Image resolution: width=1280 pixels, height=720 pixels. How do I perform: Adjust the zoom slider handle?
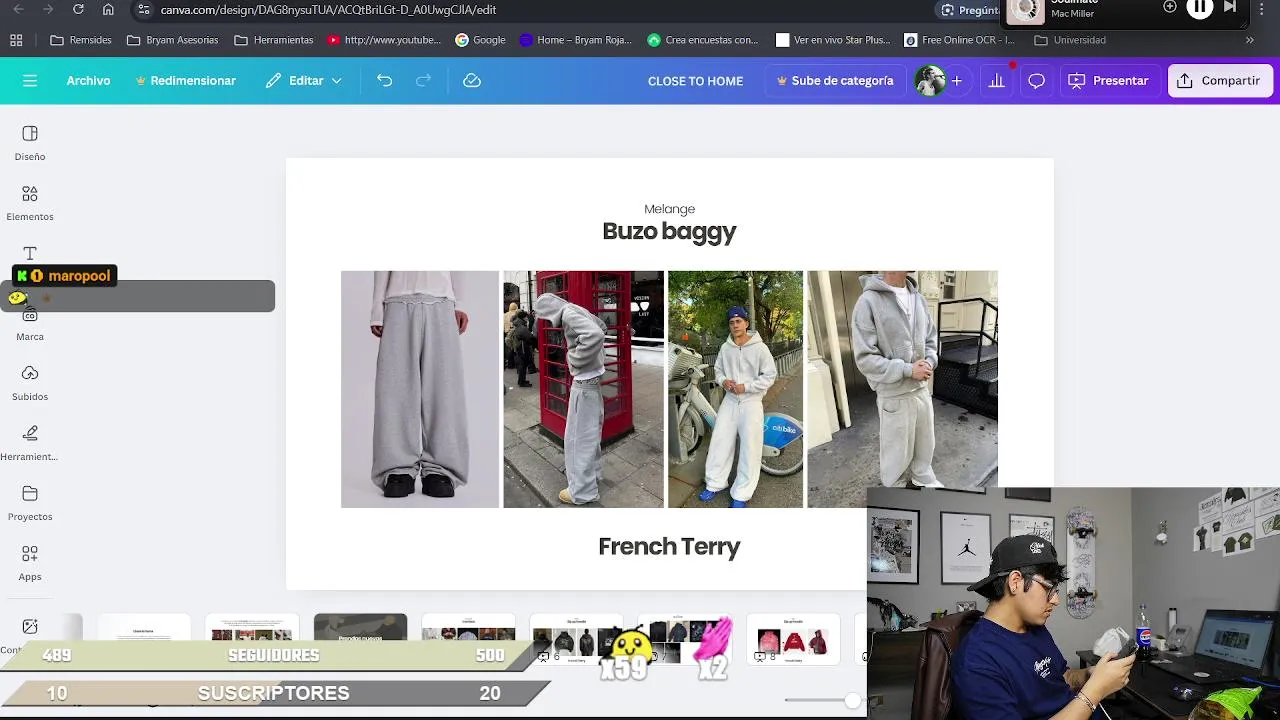pyautogui.click(x=852, y=701)
